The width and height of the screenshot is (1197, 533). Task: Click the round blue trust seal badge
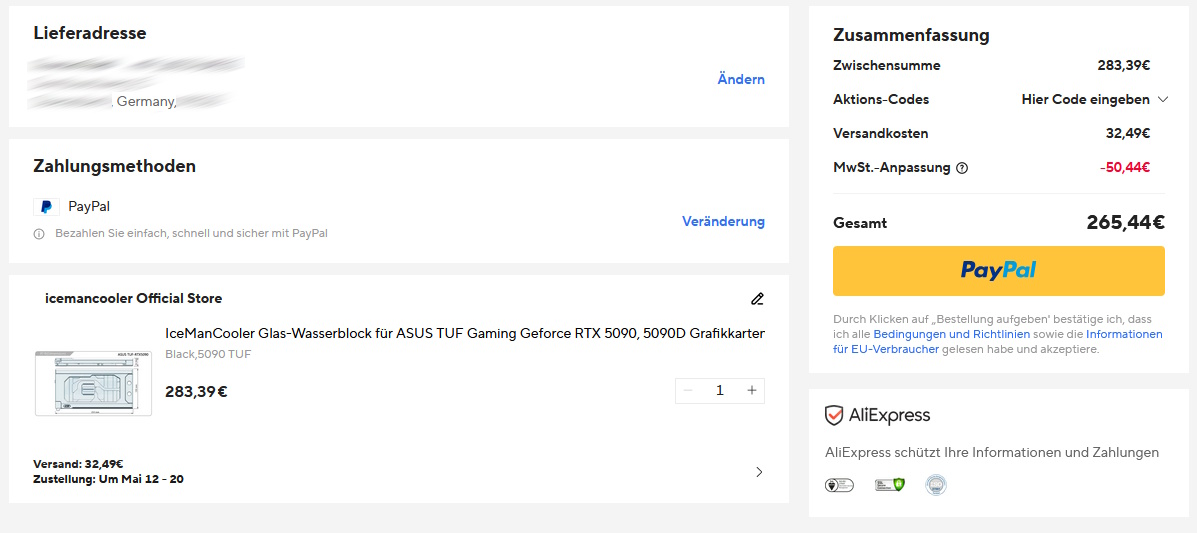pos(936,485)
